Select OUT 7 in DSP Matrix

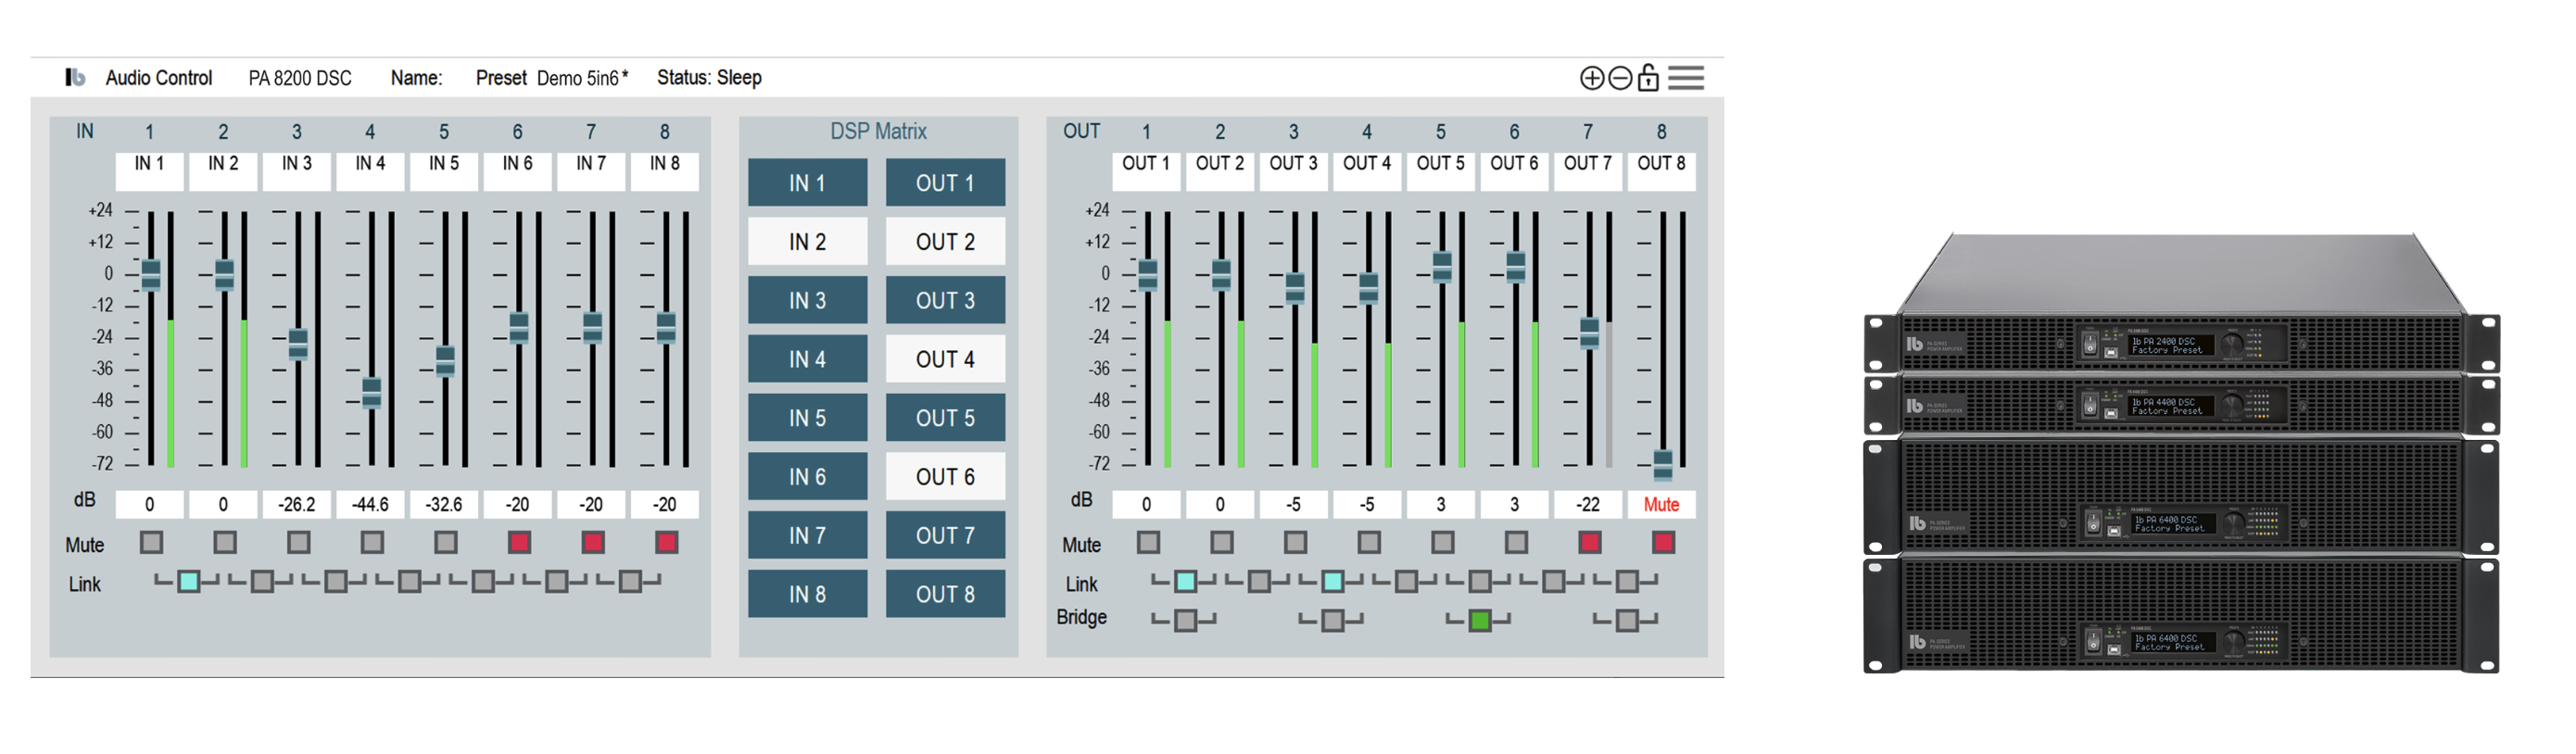pos(945,535)
